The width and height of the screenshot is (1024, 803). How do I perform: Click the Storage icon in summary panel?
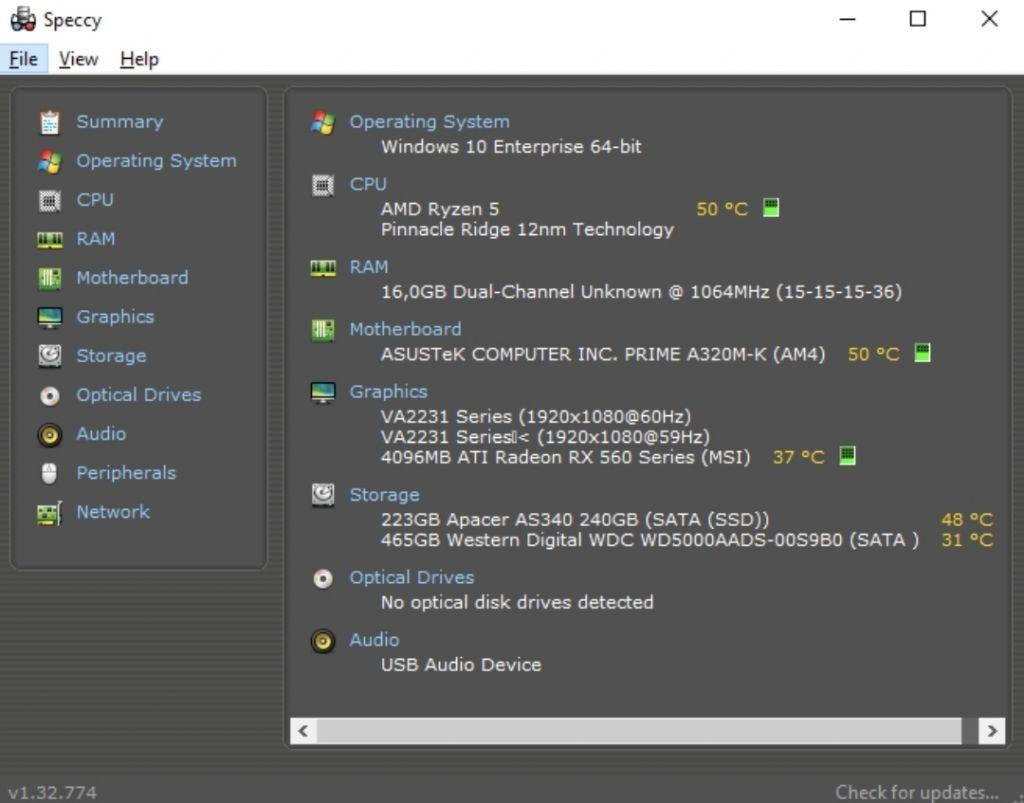click(x=323, y=496)
